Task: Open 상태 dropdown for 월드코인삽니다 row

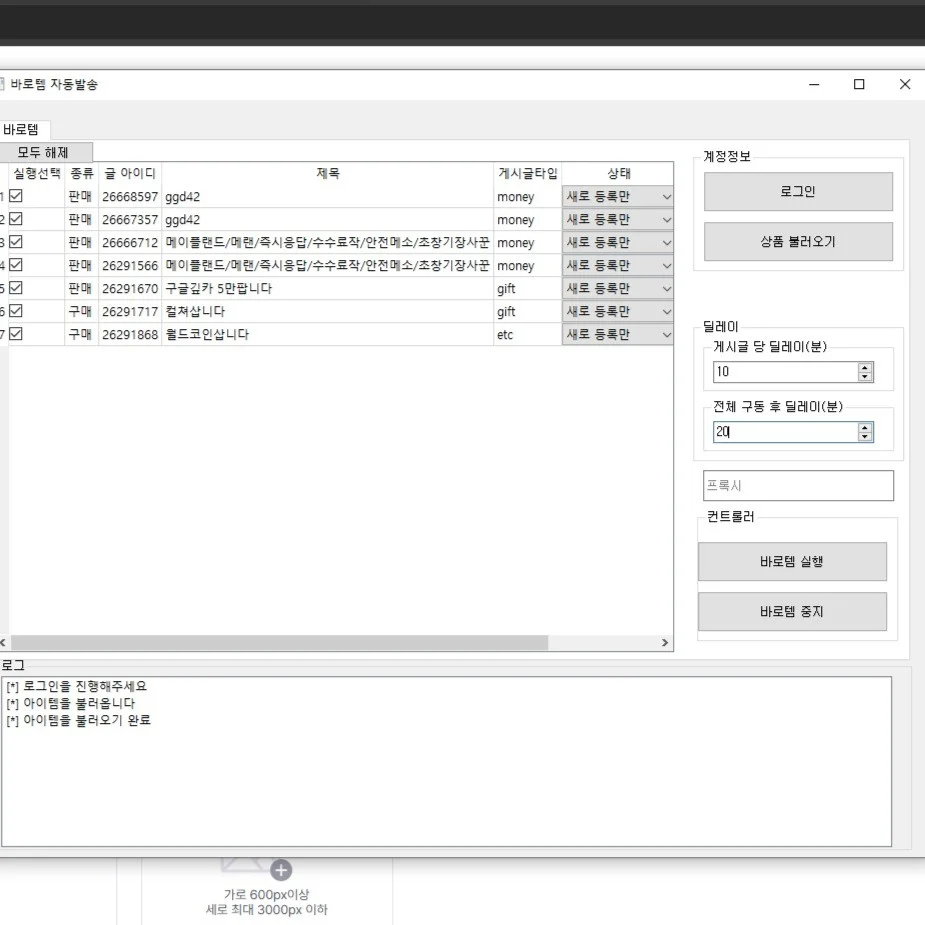Action: pos(666,334)
